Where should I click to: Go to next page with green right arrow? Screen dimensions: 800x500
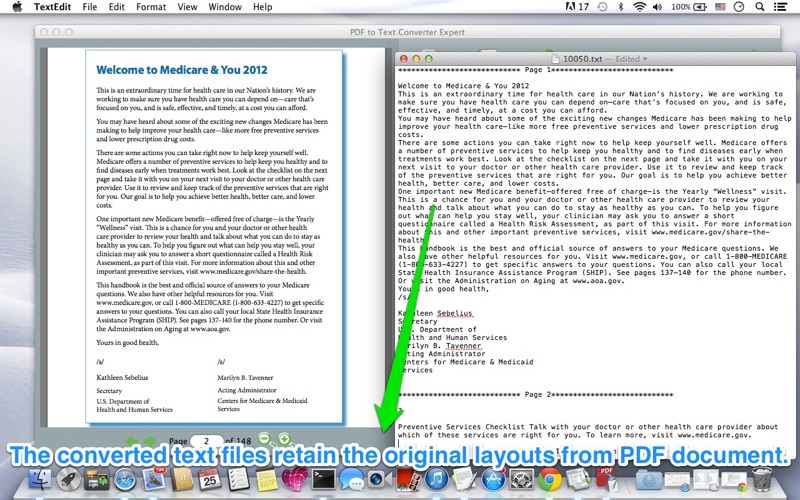pyautogui.click(x=150, y=440)
